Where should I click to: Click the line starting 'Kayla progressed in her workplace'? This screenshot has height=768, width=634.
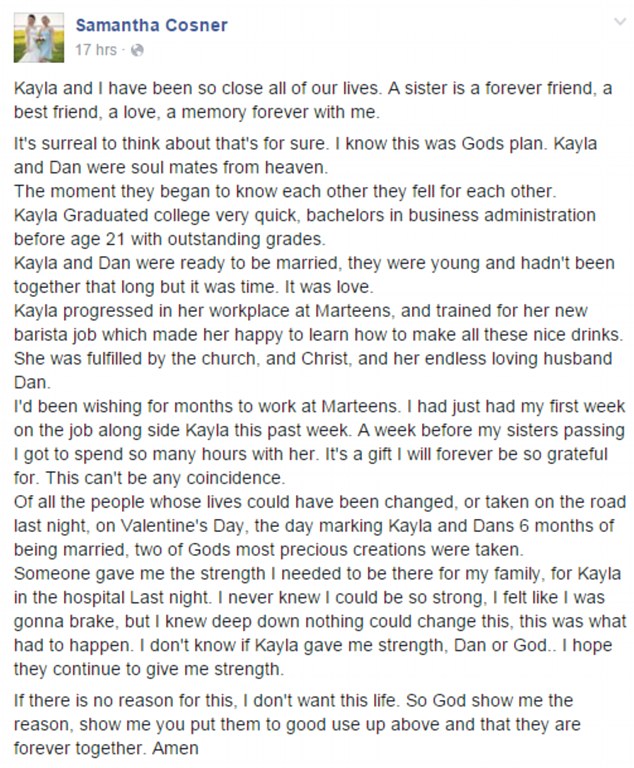tap(301, 311)
